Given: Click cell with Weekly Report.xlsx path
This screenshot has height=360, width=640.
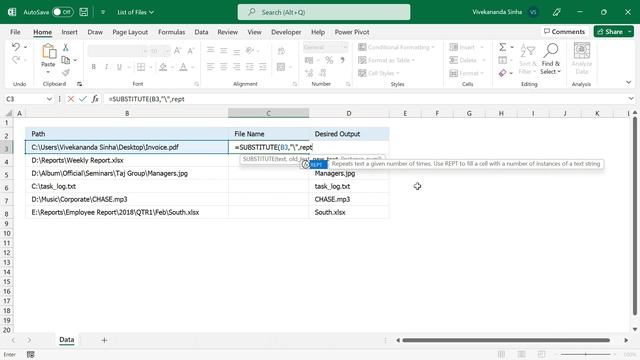Looking at the screenshot, I should pos(127,160).
